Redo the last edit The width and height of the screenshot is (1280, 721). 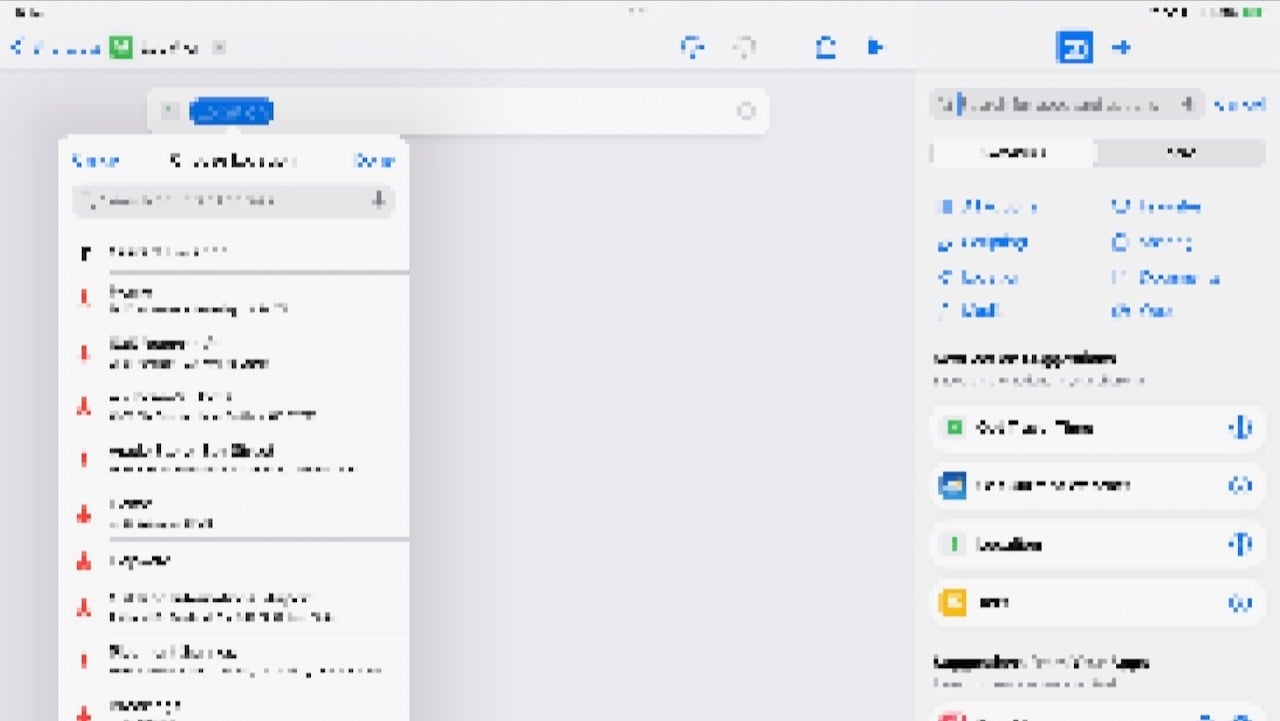tap(744, 47)
